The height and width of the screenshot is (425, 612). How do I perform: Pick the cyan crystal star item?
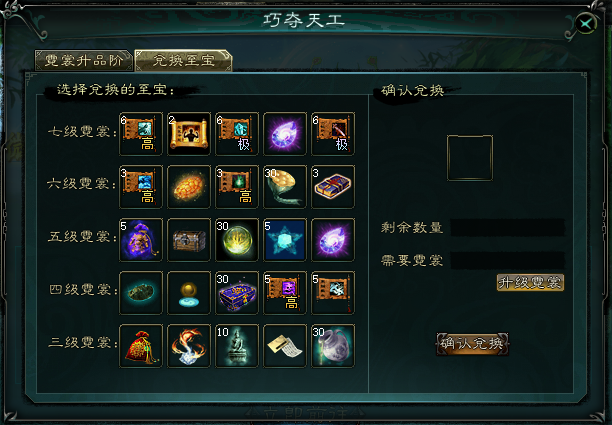[x=285, y=240]
